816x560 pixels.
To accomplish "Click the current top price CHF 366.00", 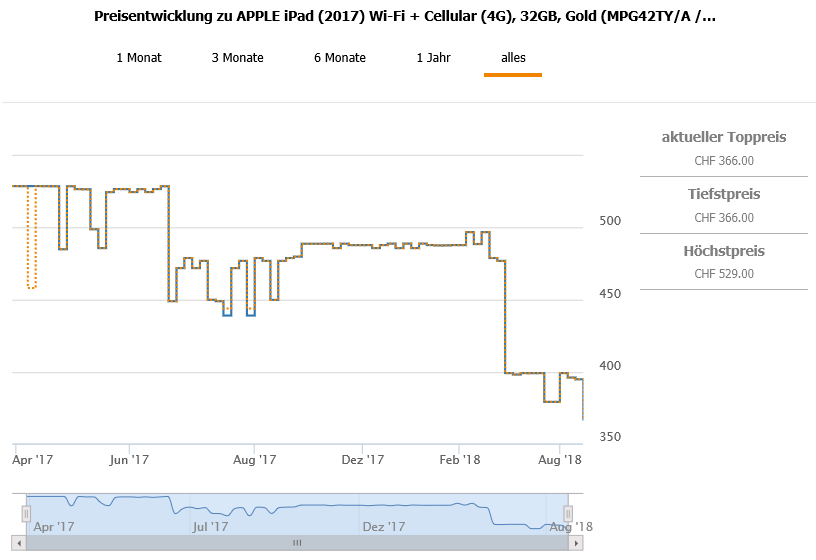I will click(x=724, y=160).
